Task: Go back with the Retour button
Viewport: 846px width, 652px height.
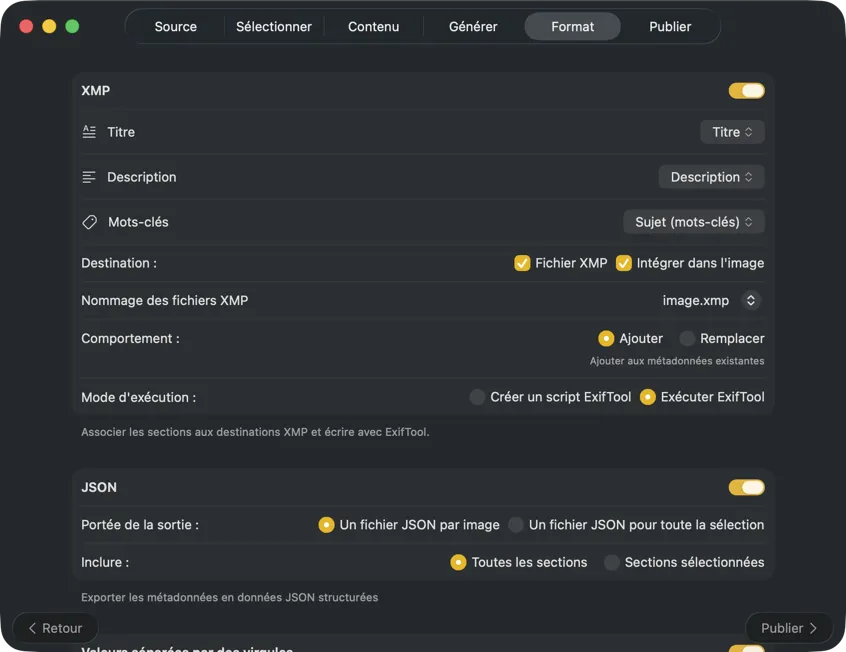Action: coord(55,628)
